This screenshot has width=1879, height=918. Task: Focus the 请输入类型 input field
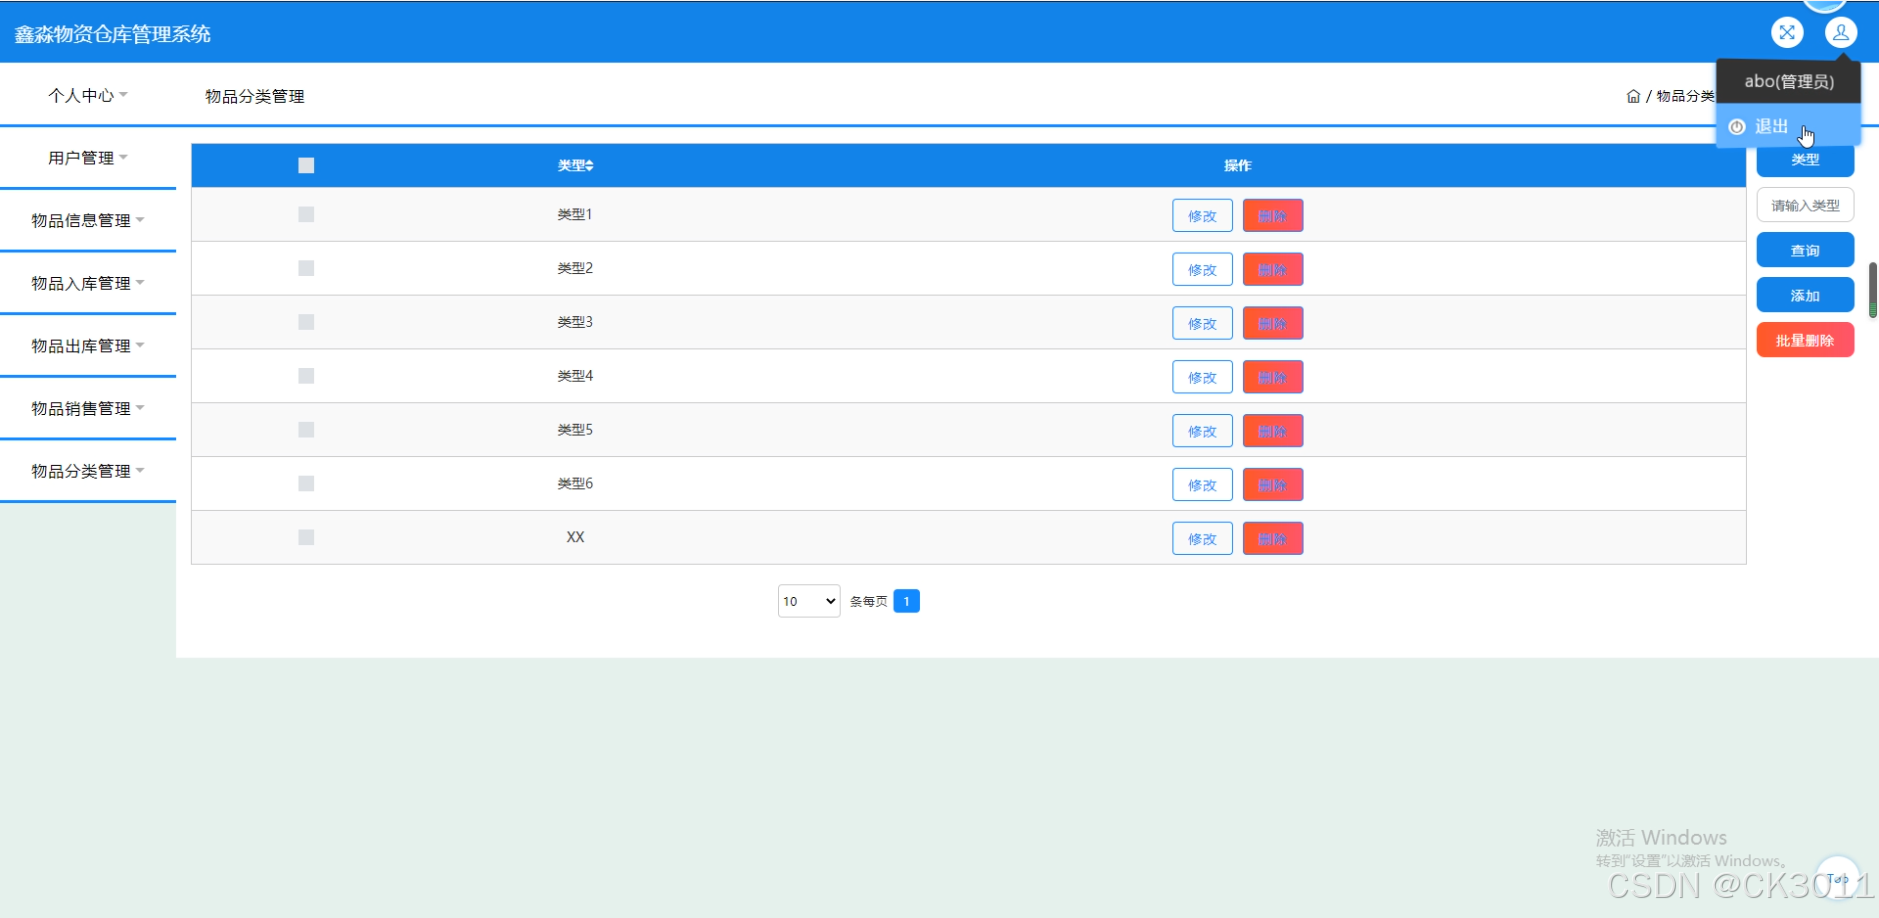tap(1804, 205)
